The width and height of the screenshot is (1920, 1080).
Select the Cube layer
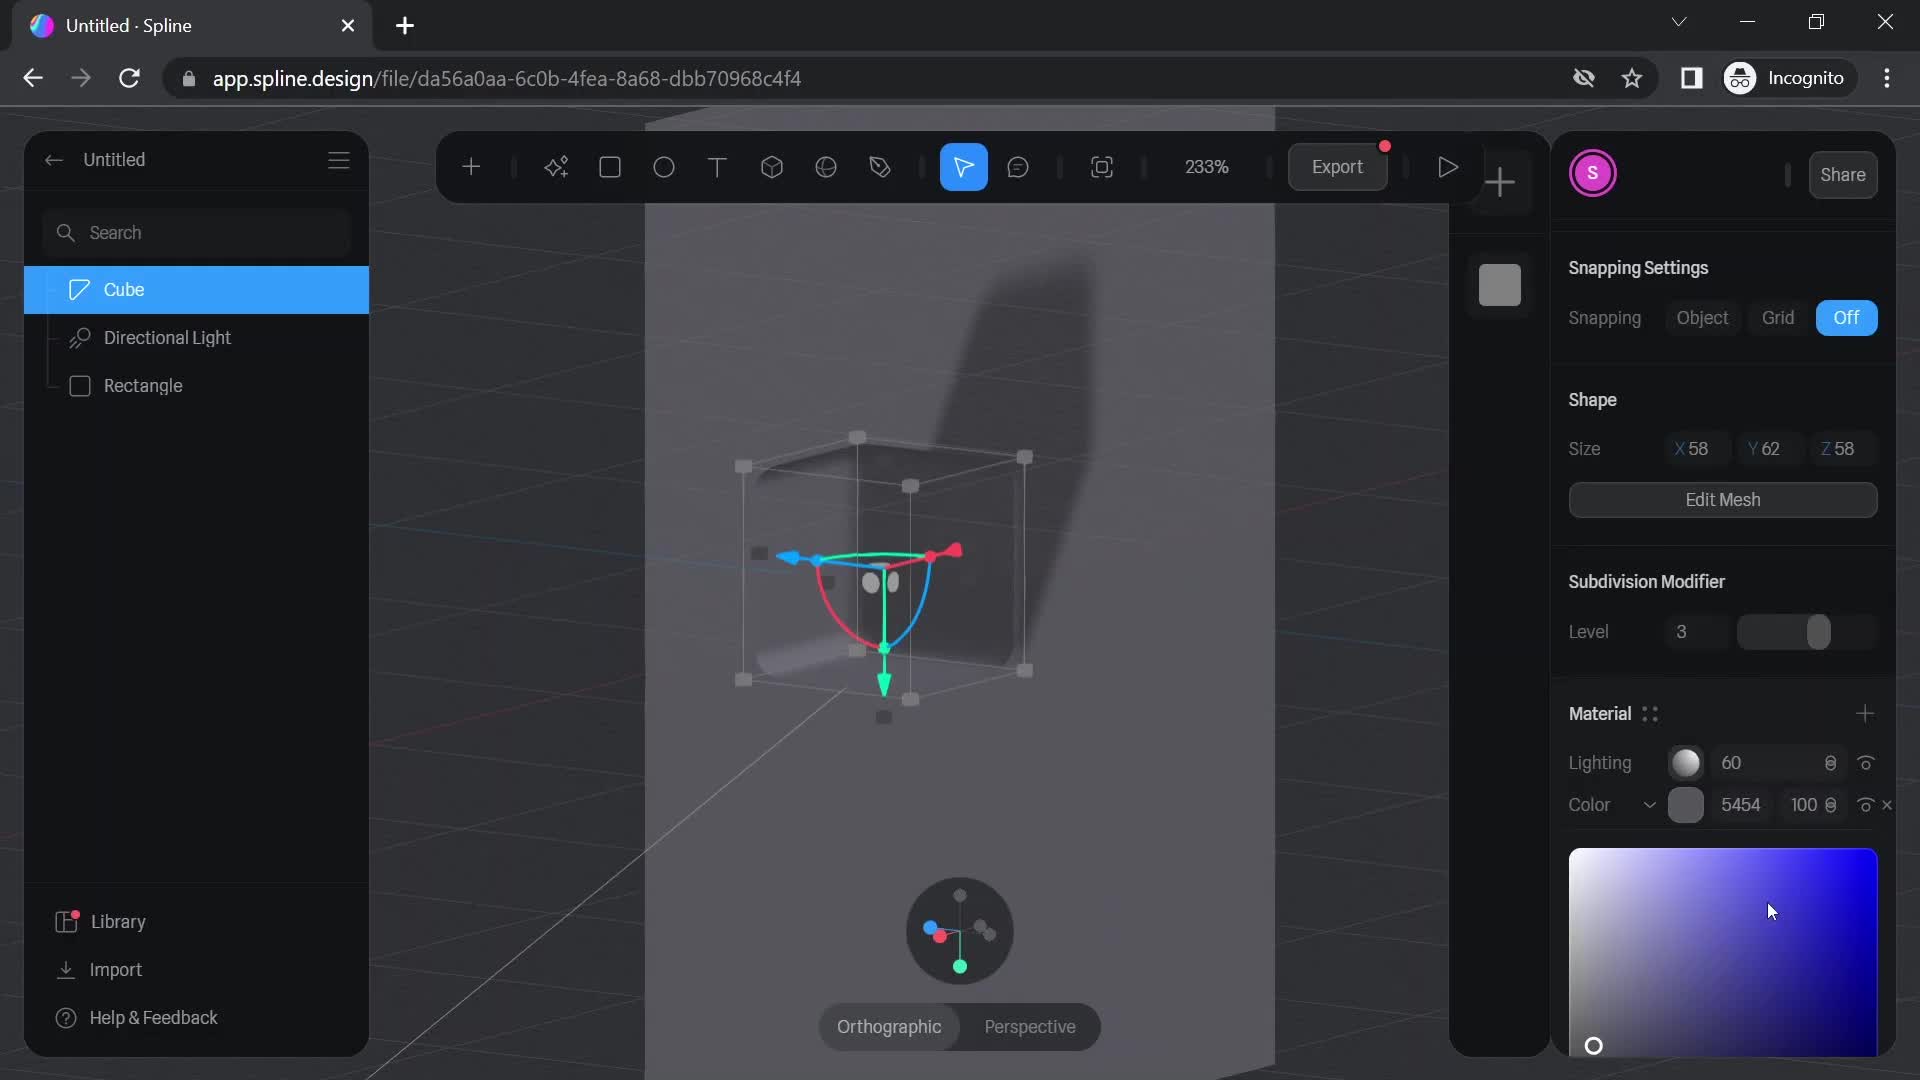coord(196,290)
